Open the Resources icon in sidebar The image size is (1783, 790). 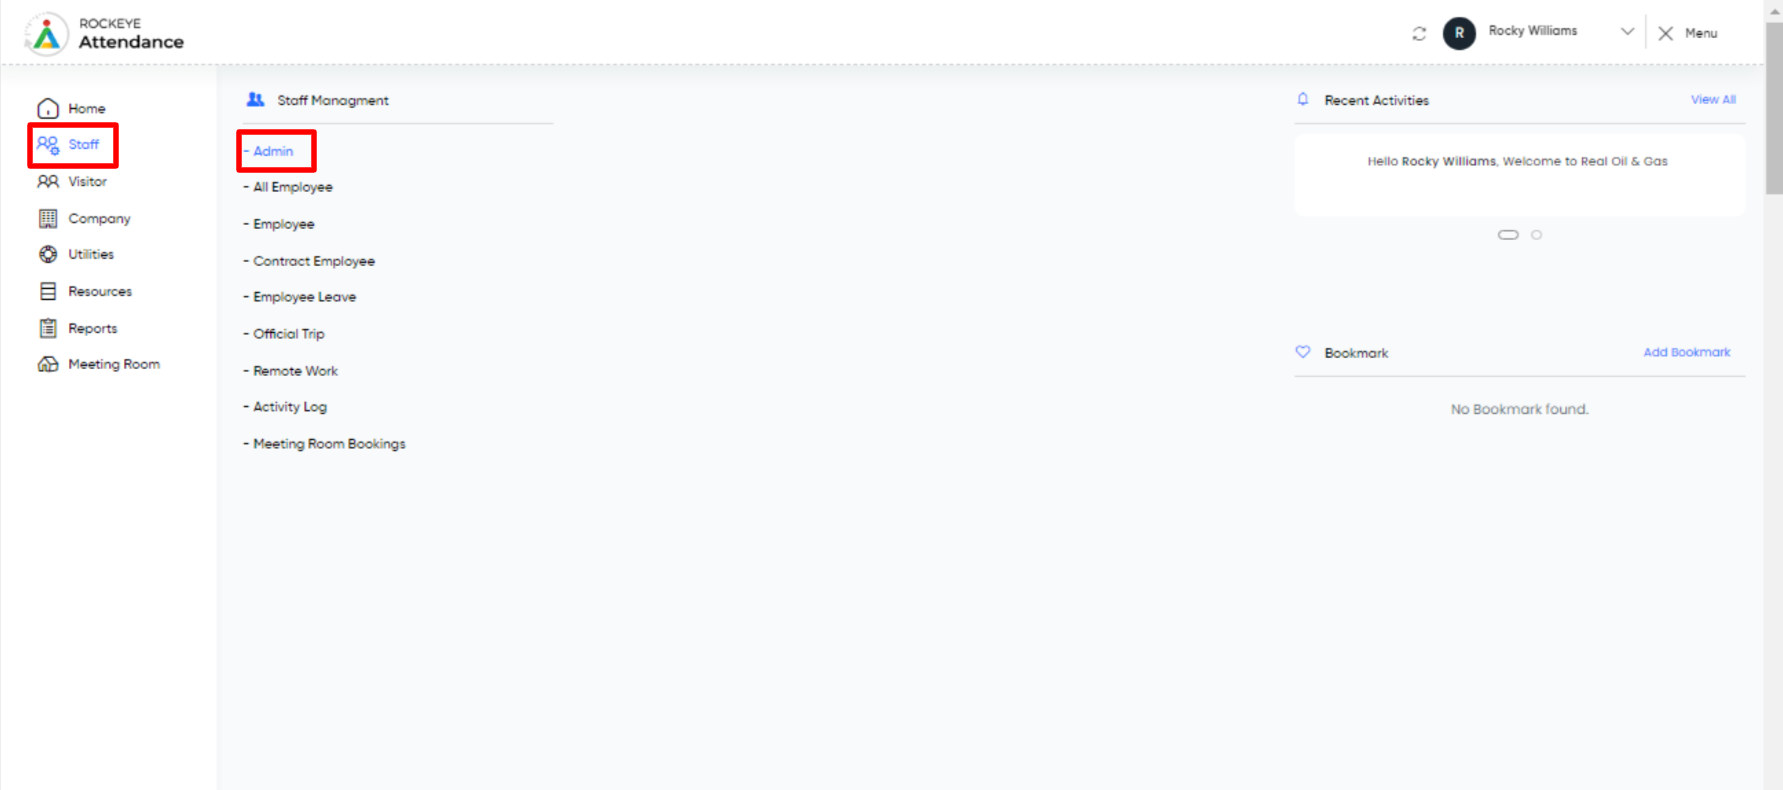[x=48, y=291]
